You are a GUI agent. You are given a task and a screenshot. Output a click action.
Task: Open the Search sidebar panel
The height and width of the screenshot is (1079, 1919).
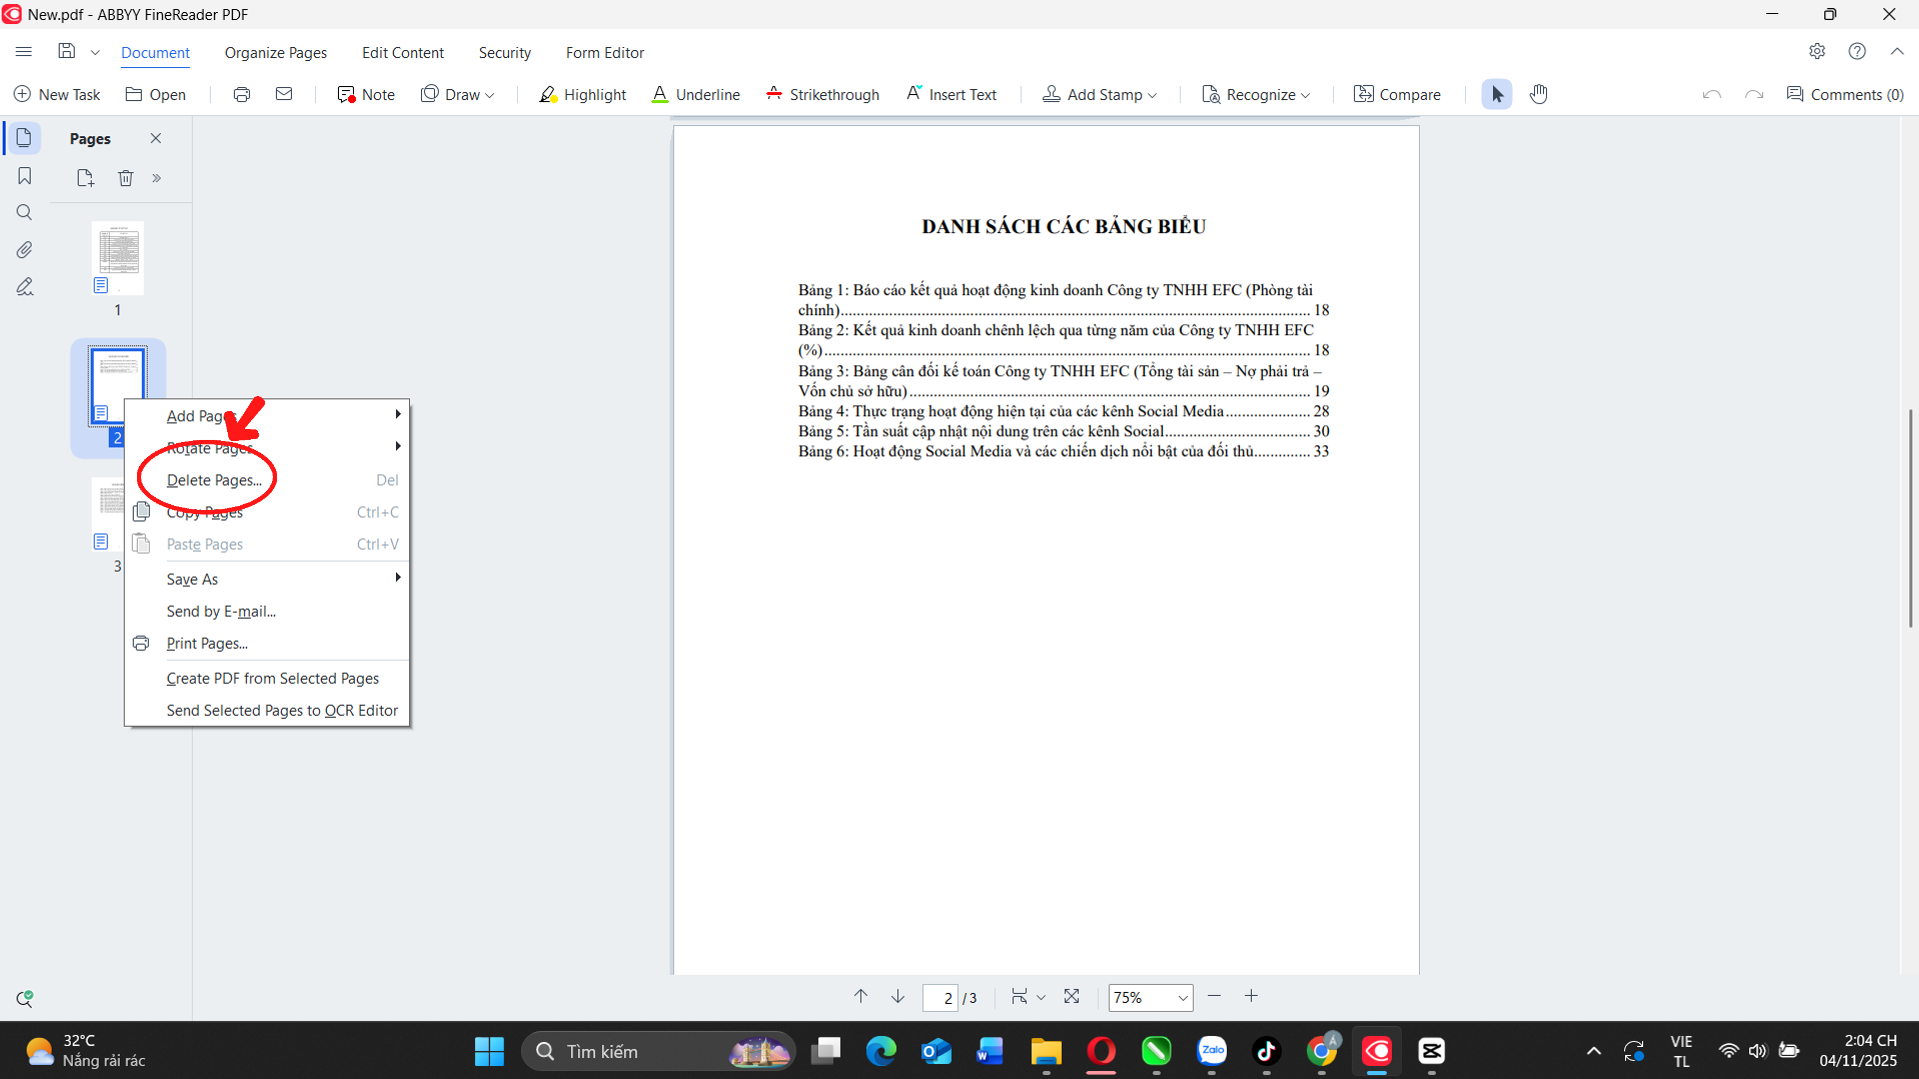(x=25, y=213)
